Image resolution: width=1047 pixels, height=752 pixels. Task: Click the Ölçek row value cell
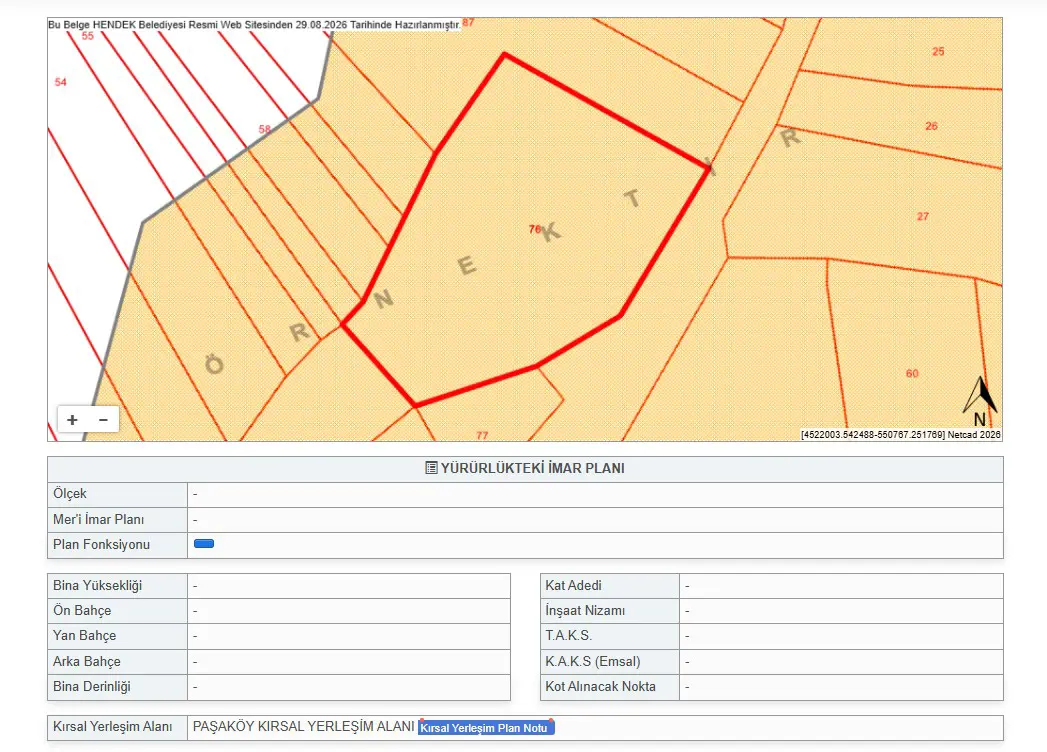pos(595,494)
